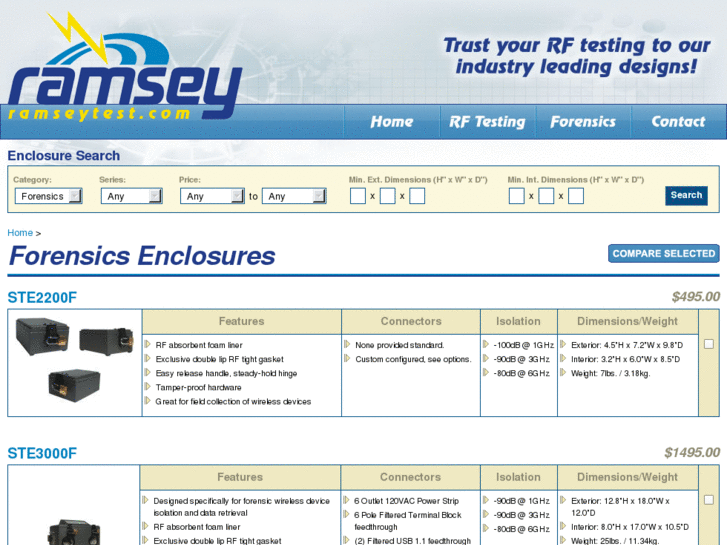This screenshot has height=545, width=727.
Task: Click the COMPARE SELECTED button
Action: [x=663, y=253]
